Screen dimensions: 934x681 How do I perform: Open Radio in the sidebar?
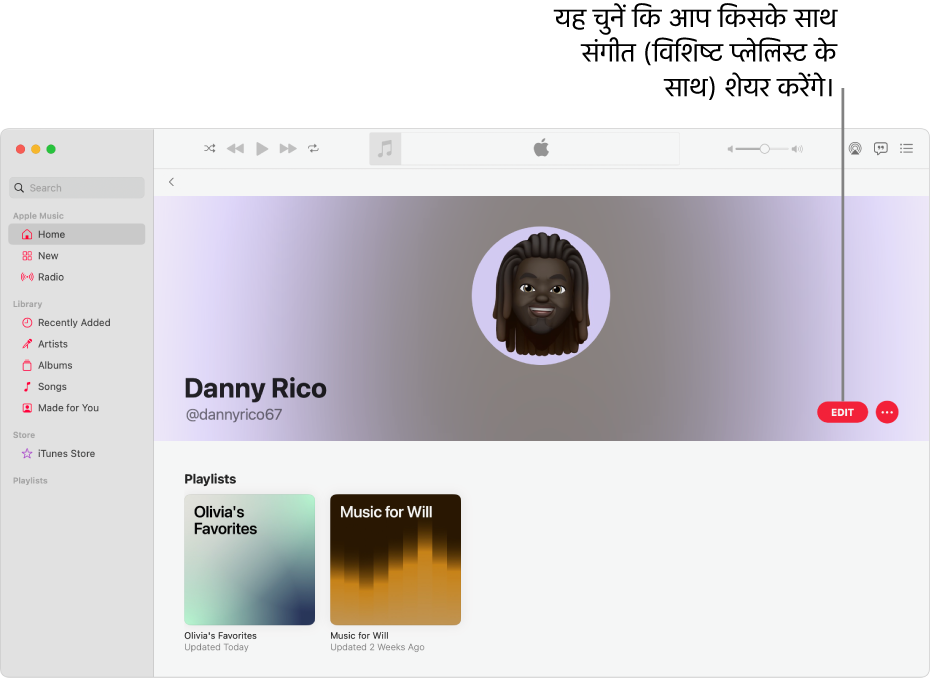coord(77,277)
